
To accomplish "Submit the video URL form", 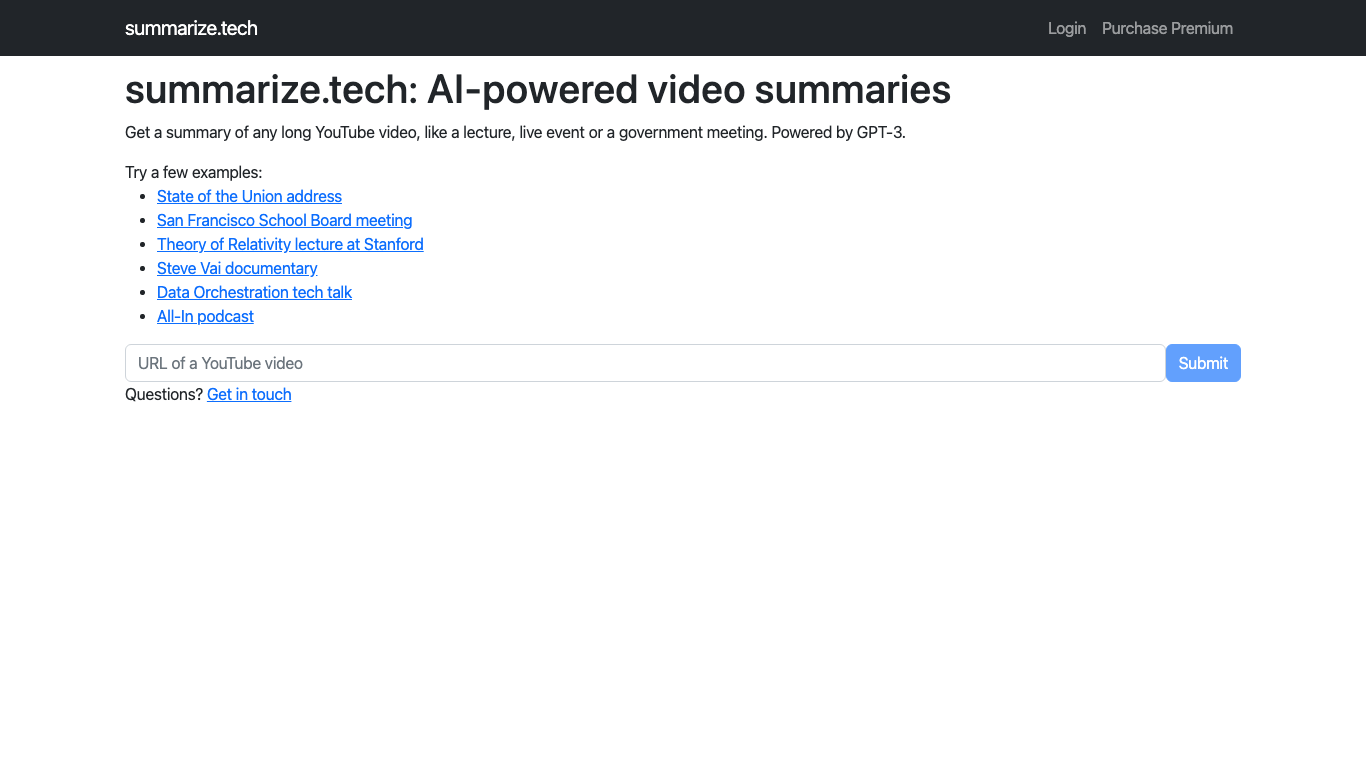I will point(1203,363).
